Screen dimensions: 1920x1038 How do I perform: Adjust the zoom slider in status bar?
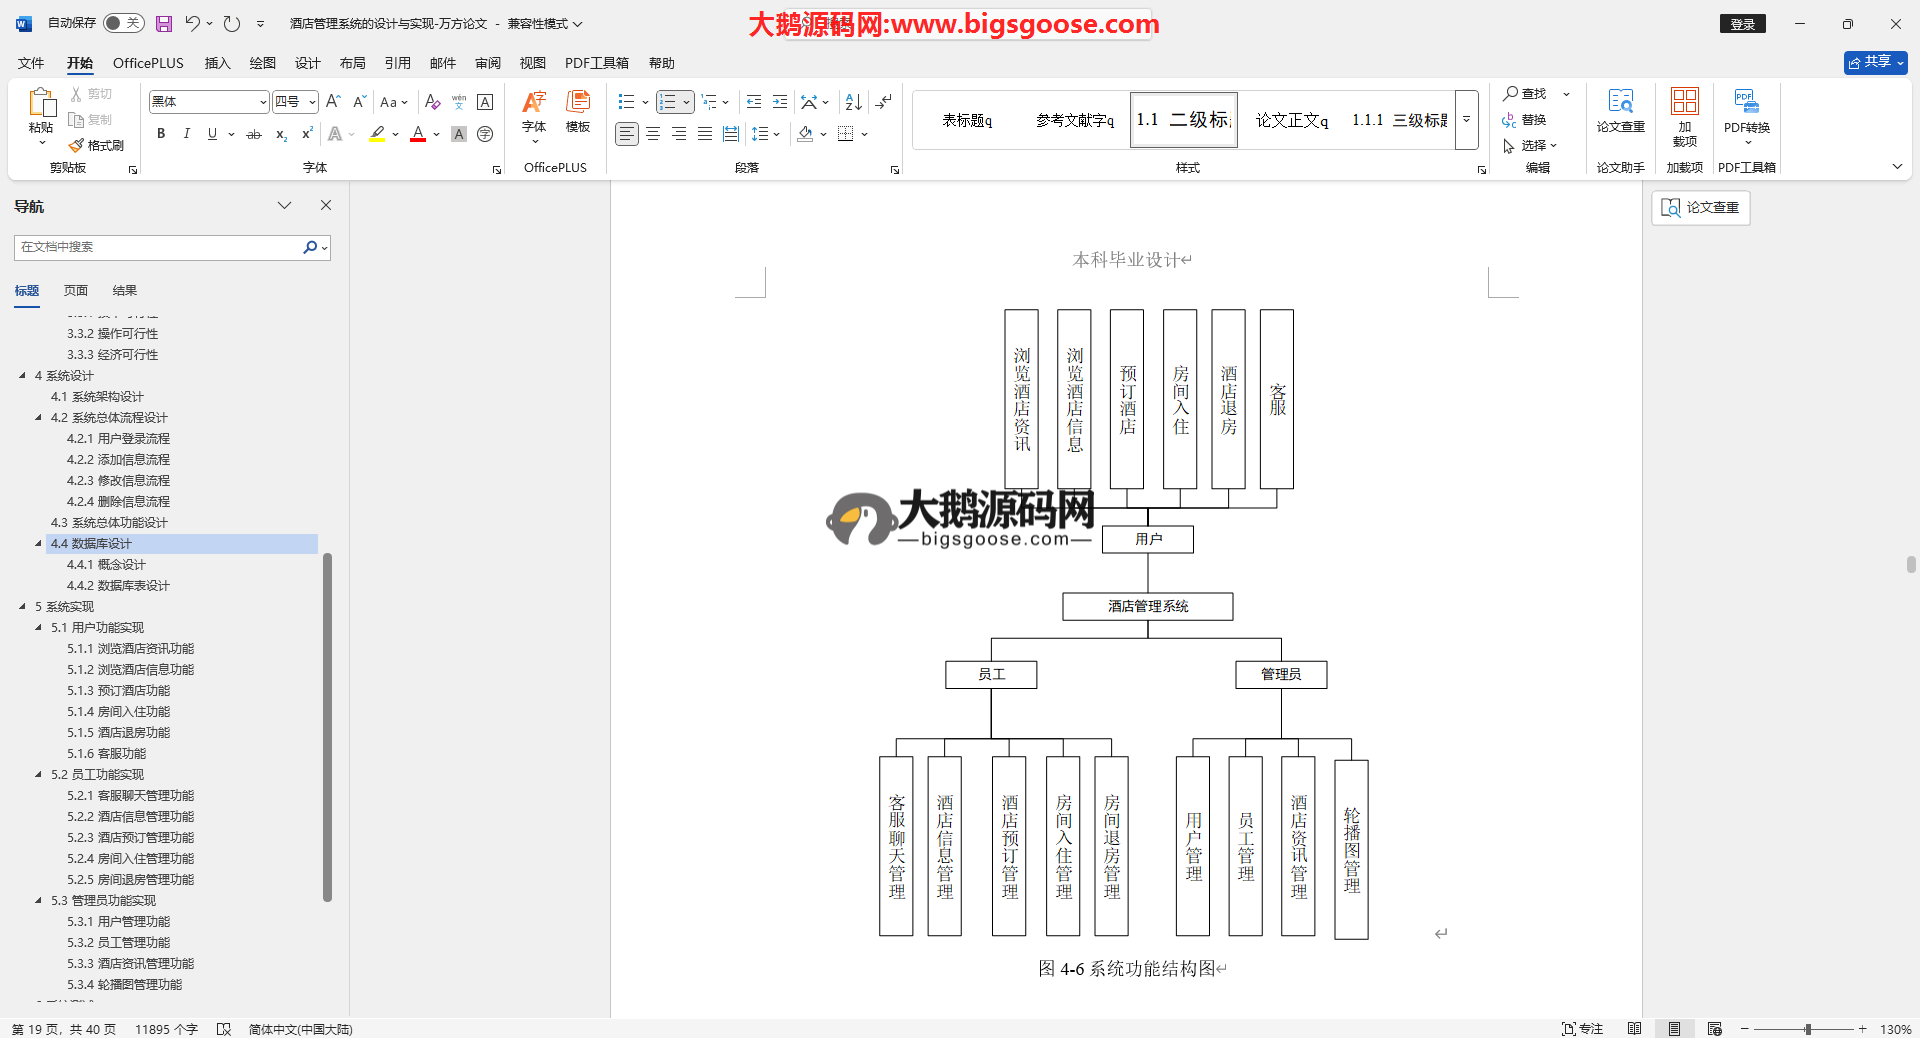(x=1807, y=1029)
